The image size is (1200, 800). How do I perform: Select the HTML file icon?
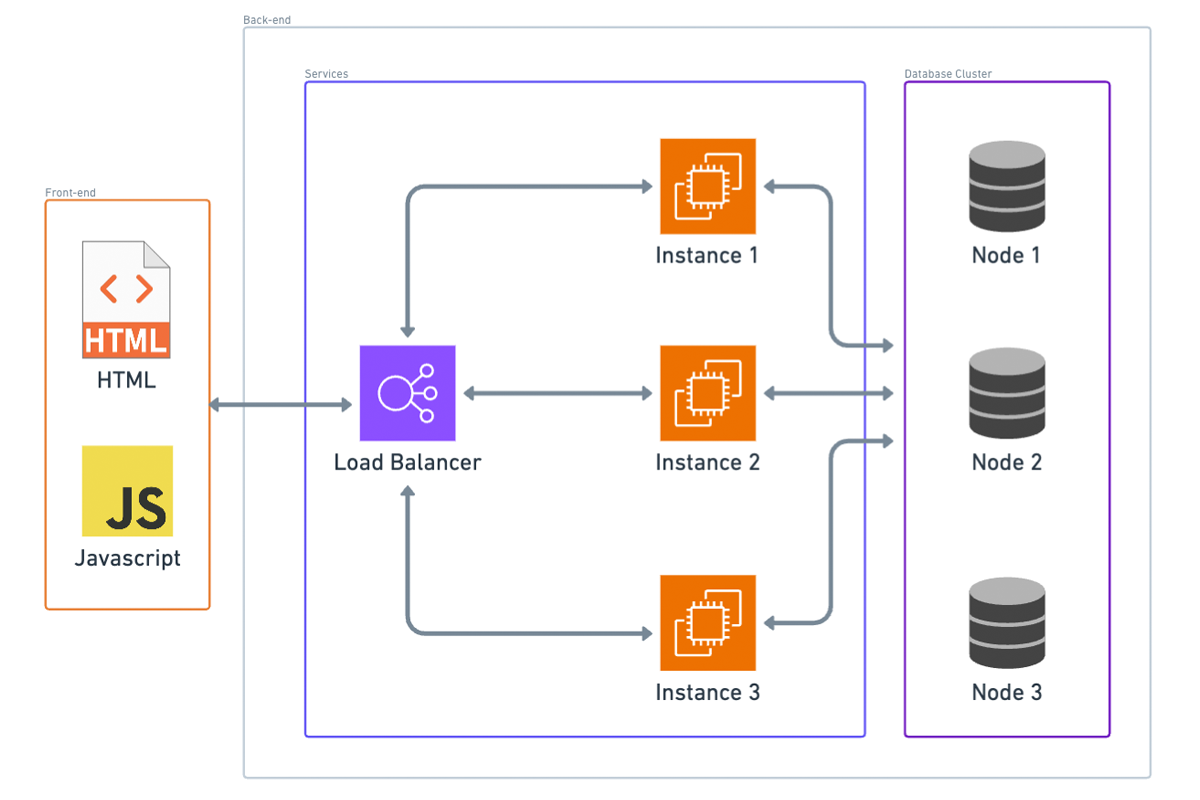coord(126,299)
